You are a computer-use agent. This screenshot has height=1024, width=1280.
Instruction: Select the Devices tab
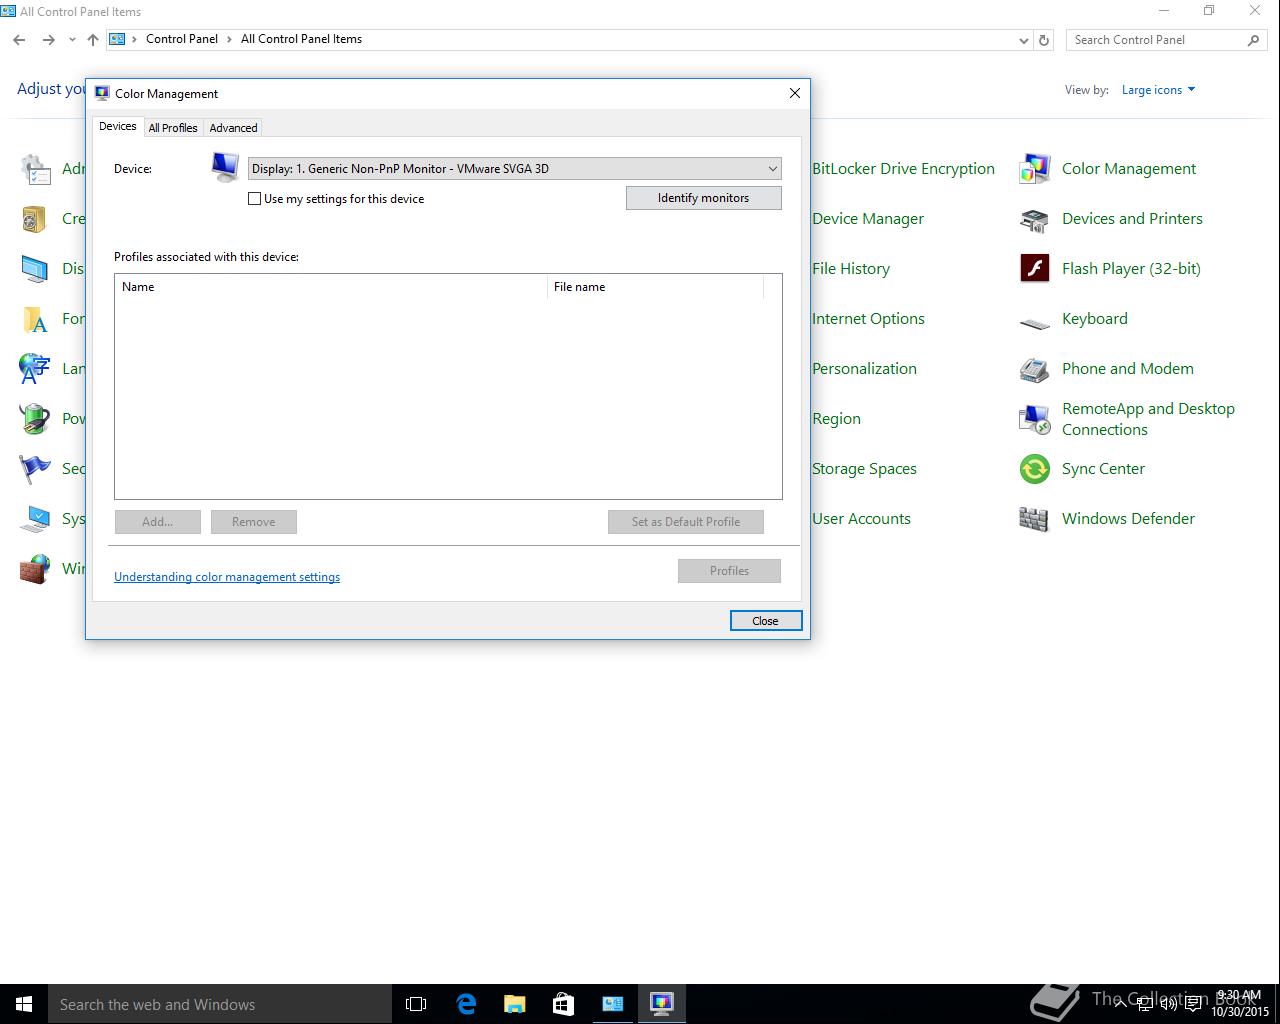pyautogui.click(x=117, y=127)
